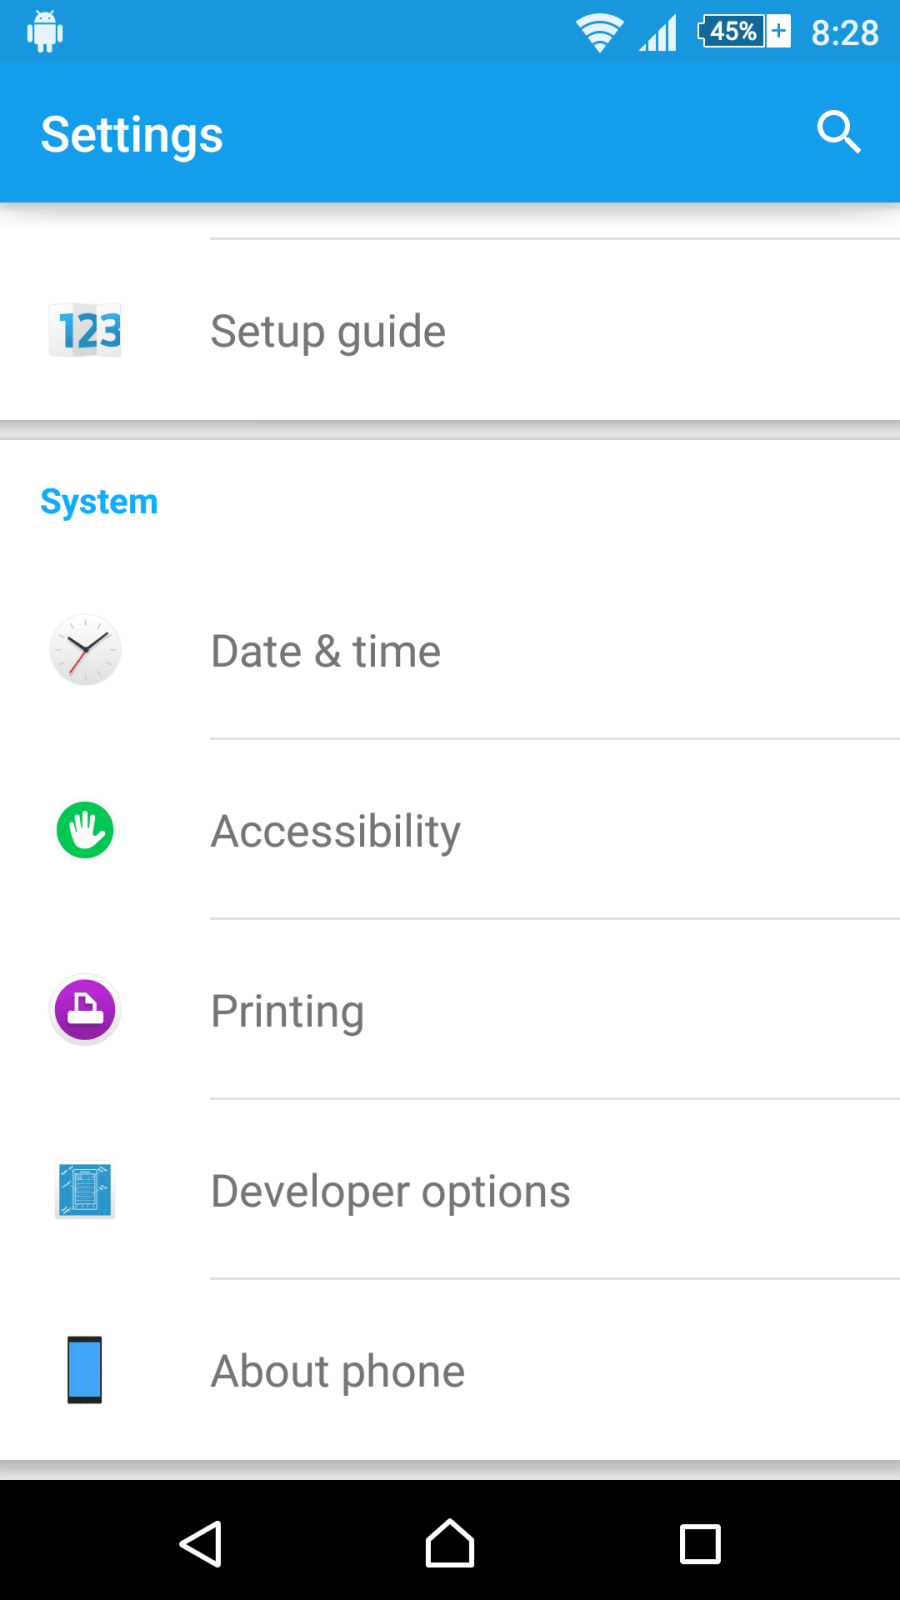Screen dimensions: 900x1600
Task: Open Developer options
Action: 450,1190
